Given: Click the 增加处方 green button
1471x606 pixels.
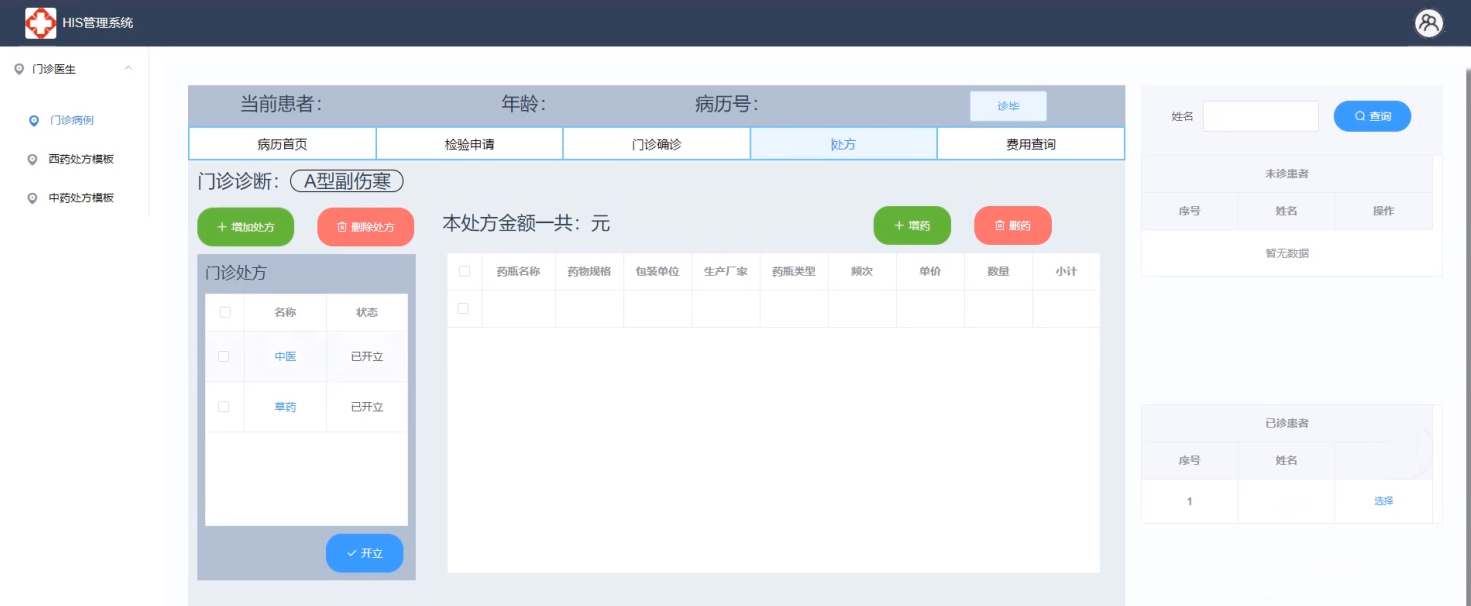Looking at the screenshot, I should coord(246,227).
